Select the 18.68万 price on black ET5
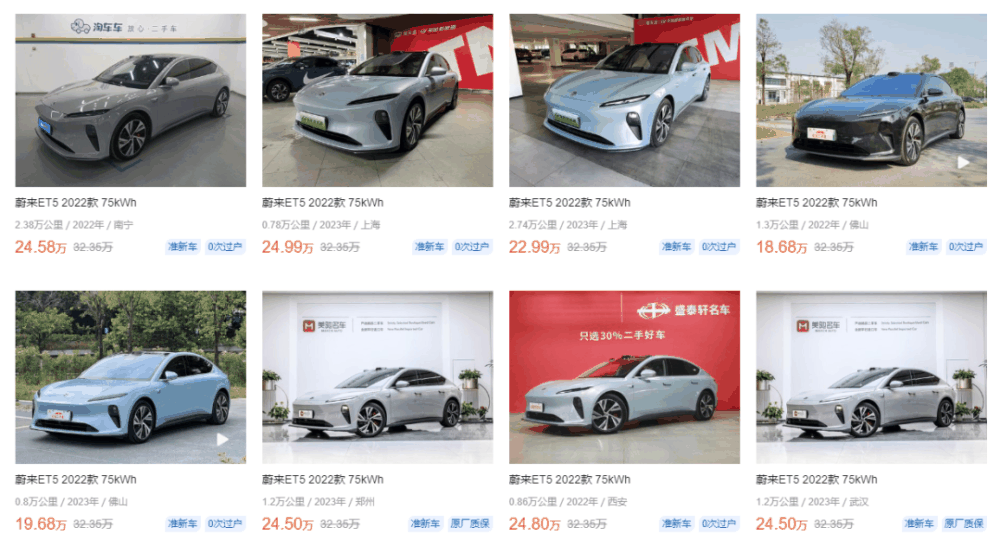The width and height of the screenshot is (1000, 553). (x=782, y=247)
